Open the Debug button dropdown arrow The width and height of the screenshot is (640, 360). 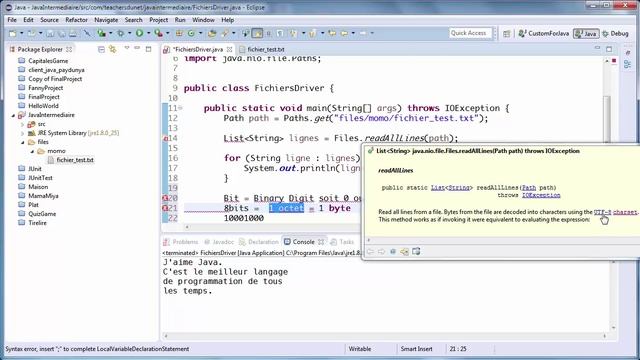coord(129,33)
